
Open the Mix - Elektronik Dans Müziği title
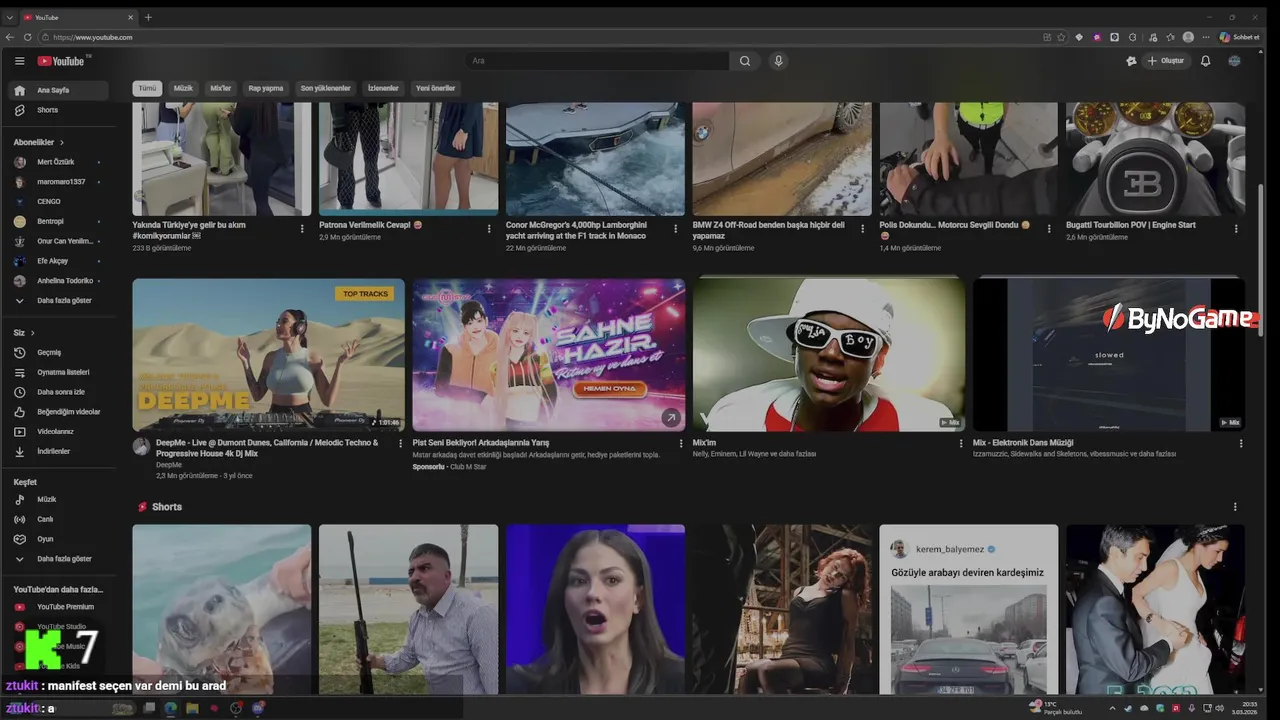[x=1023, y=442]
